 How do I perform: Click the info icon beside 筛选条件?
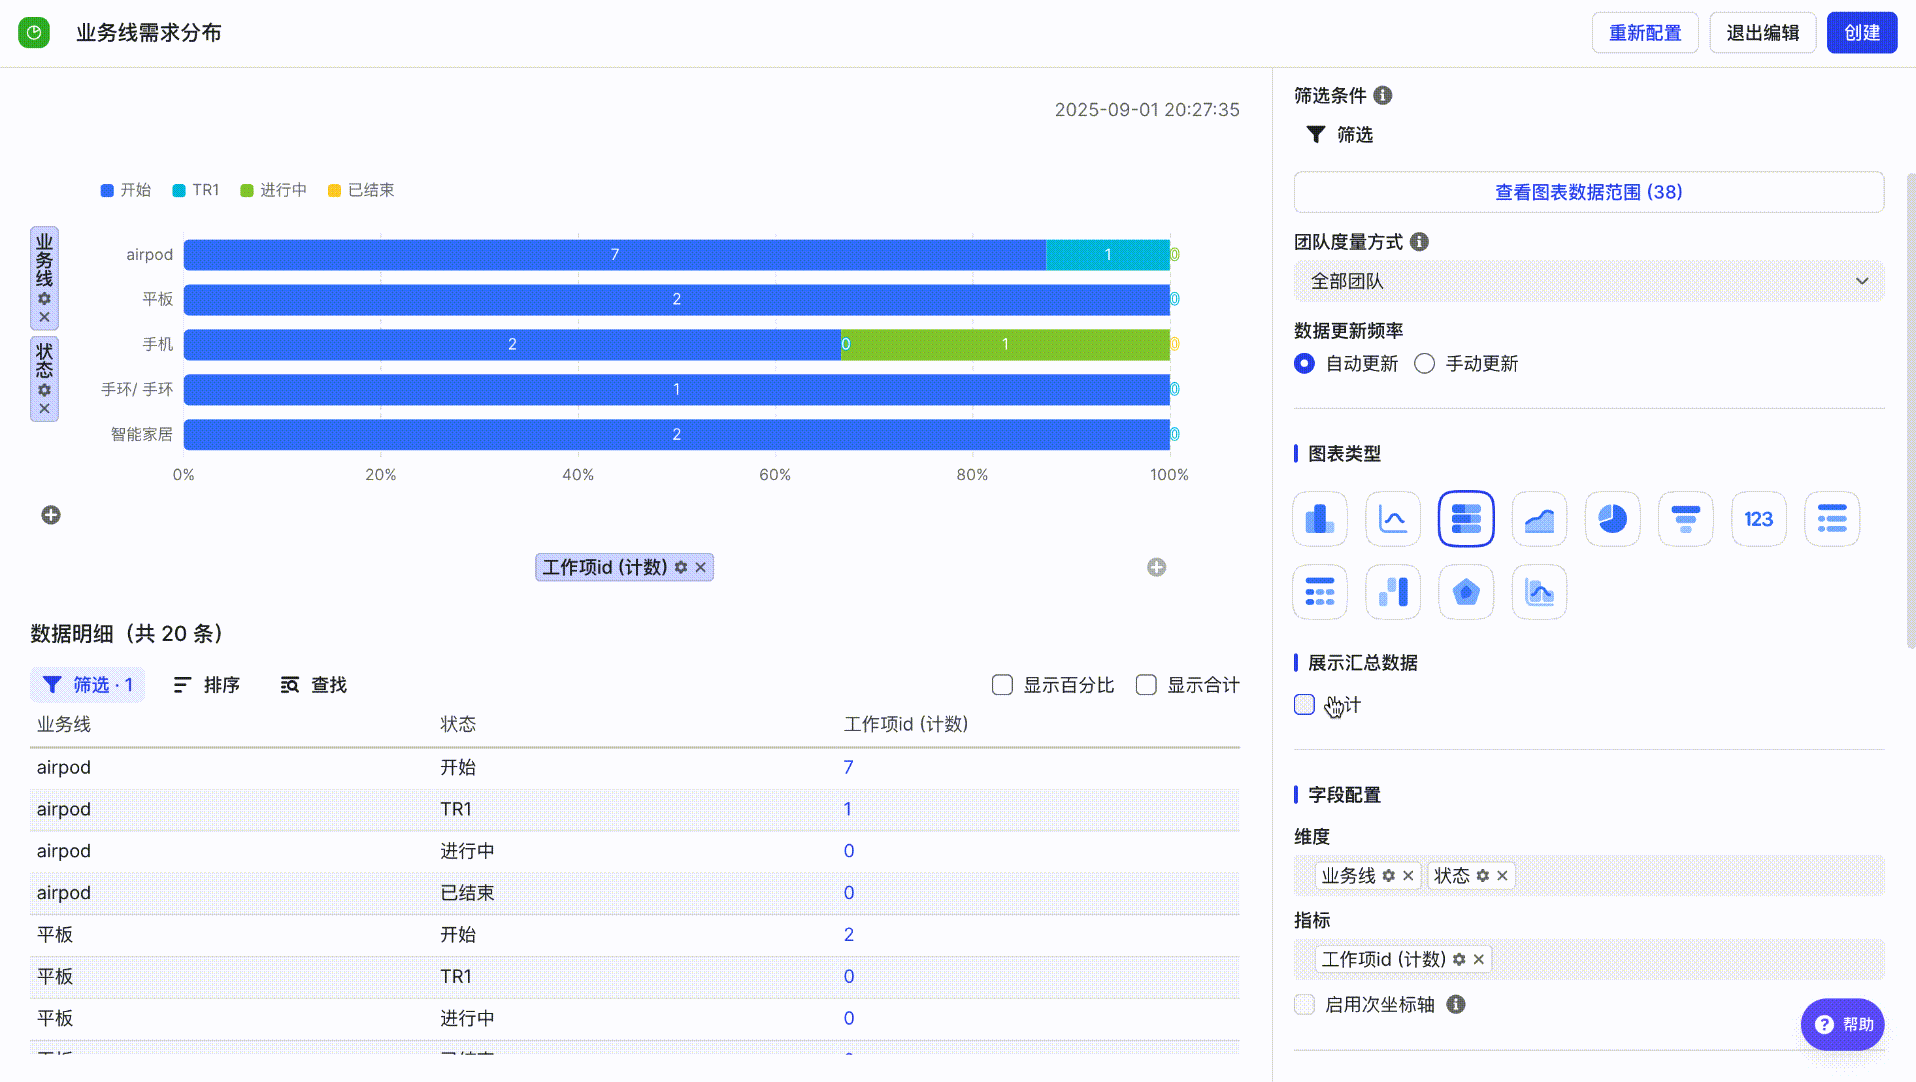point(1382,95)
